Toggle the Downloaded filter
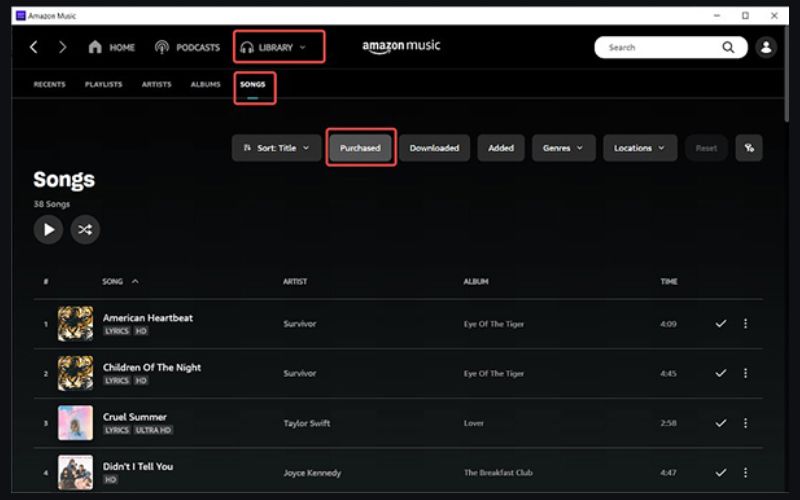Image resolution: width=800 pixels, height=500 pixels. (x=435, y=148)
